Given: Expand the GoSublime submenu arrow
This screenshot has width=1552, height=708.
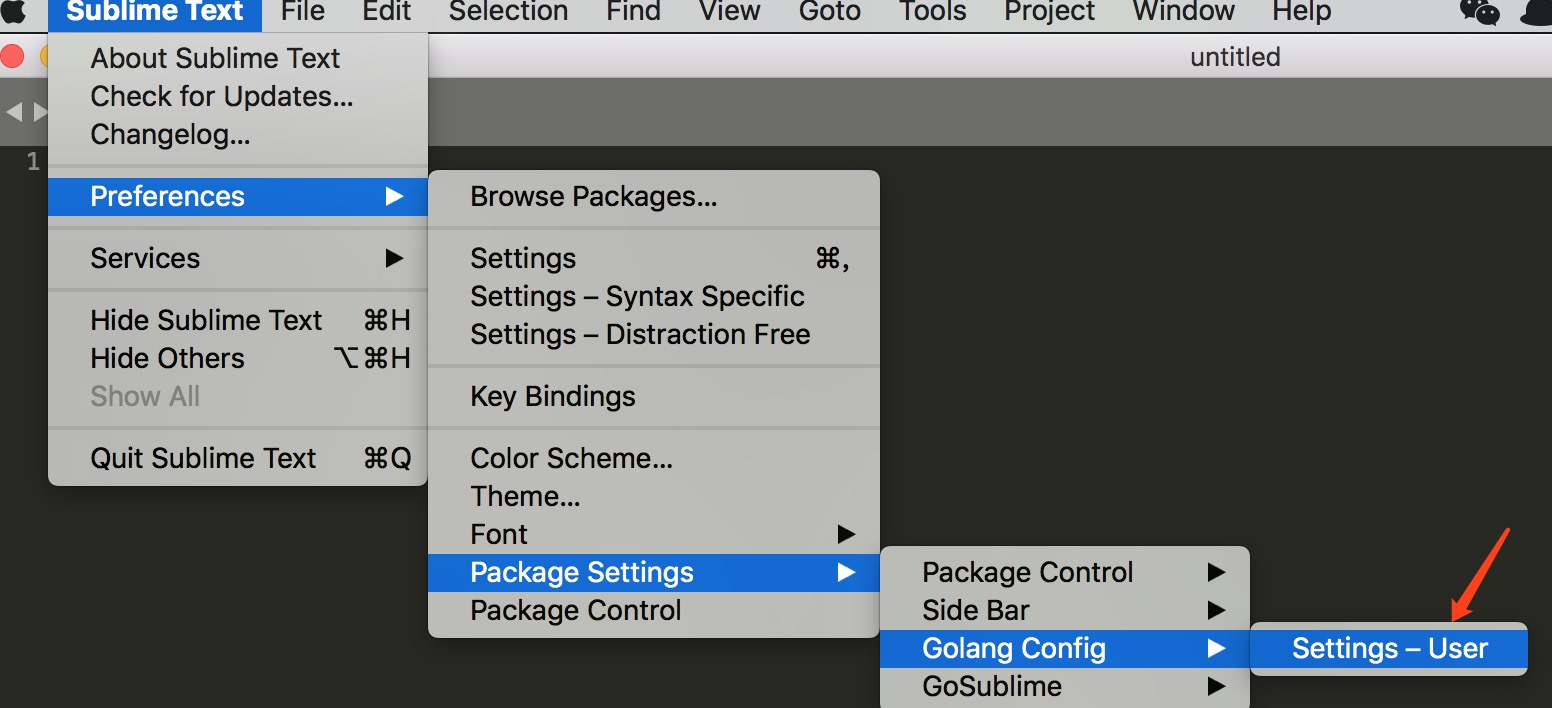Looking at the screenshot, I should tap(1215, 686).
